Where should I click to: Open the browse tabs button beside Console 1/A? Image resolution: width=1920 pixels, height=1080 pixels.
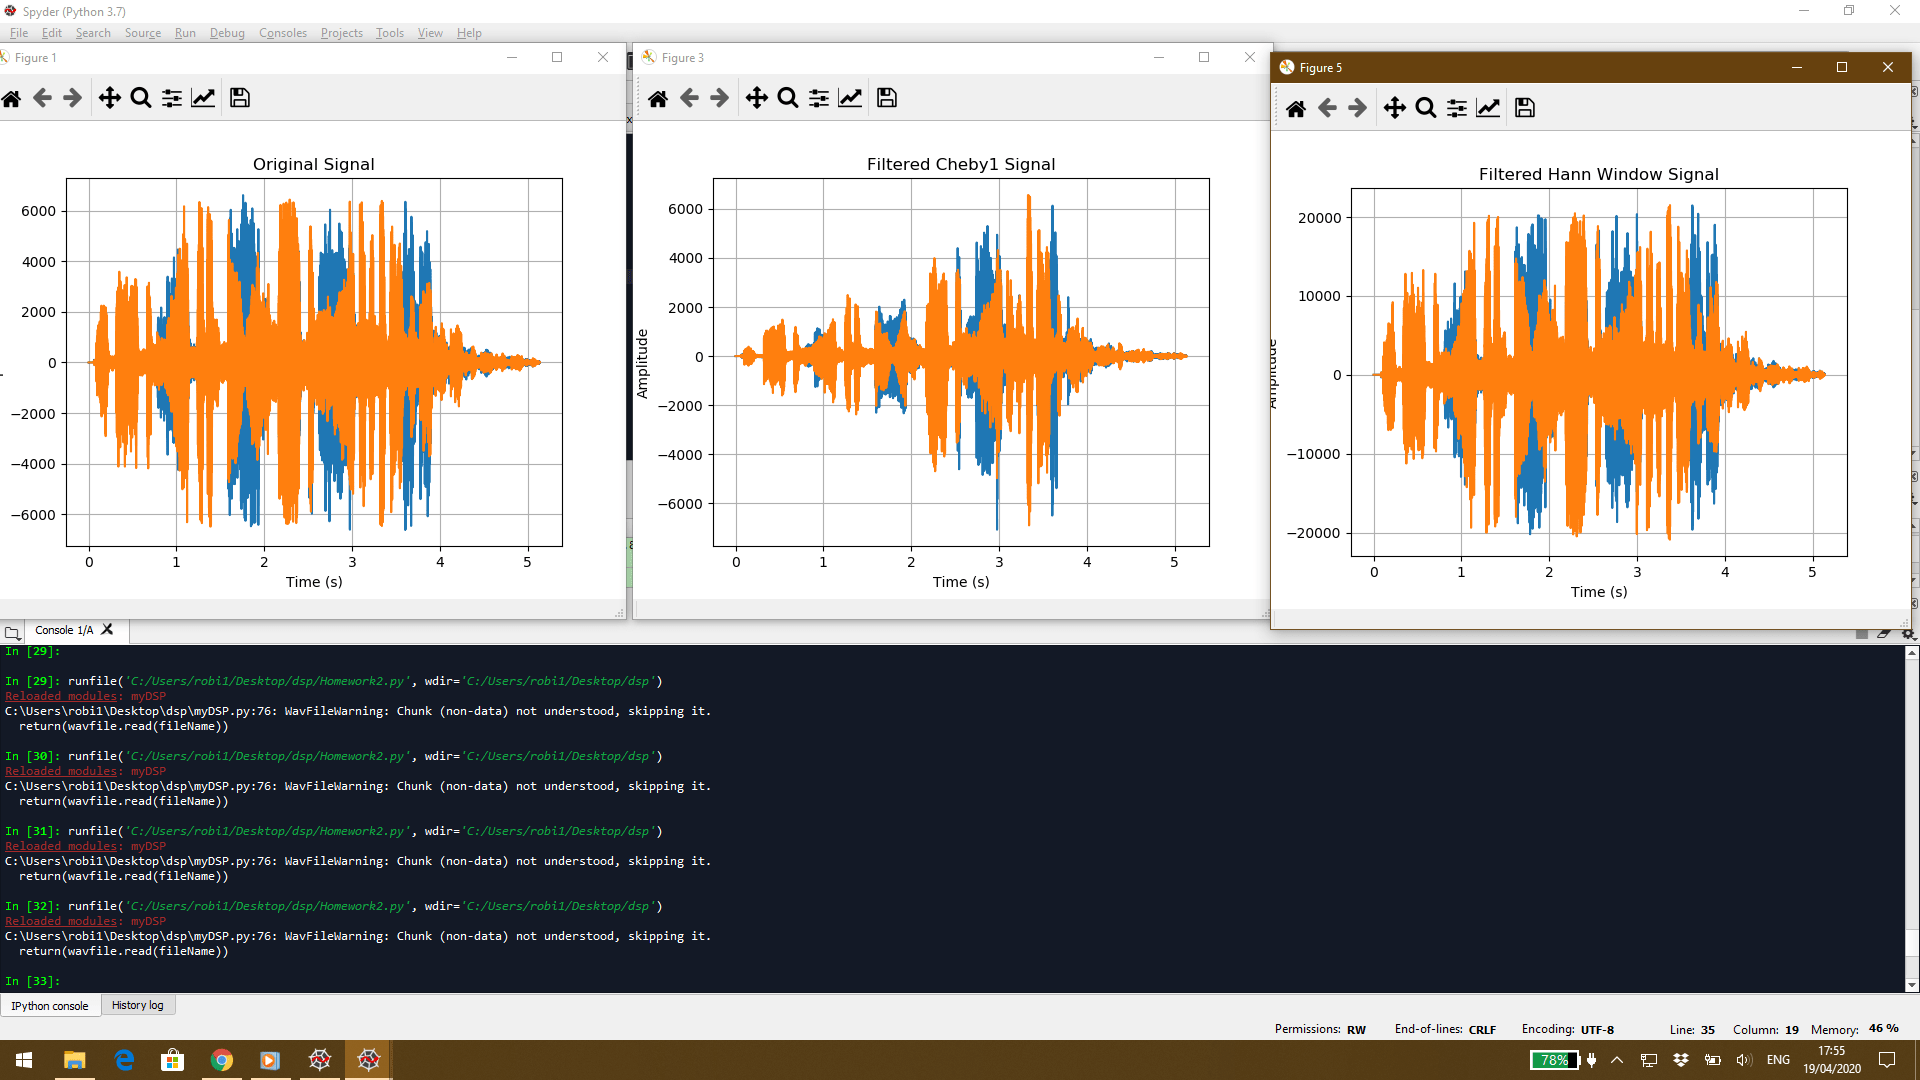tap(12, 632)
